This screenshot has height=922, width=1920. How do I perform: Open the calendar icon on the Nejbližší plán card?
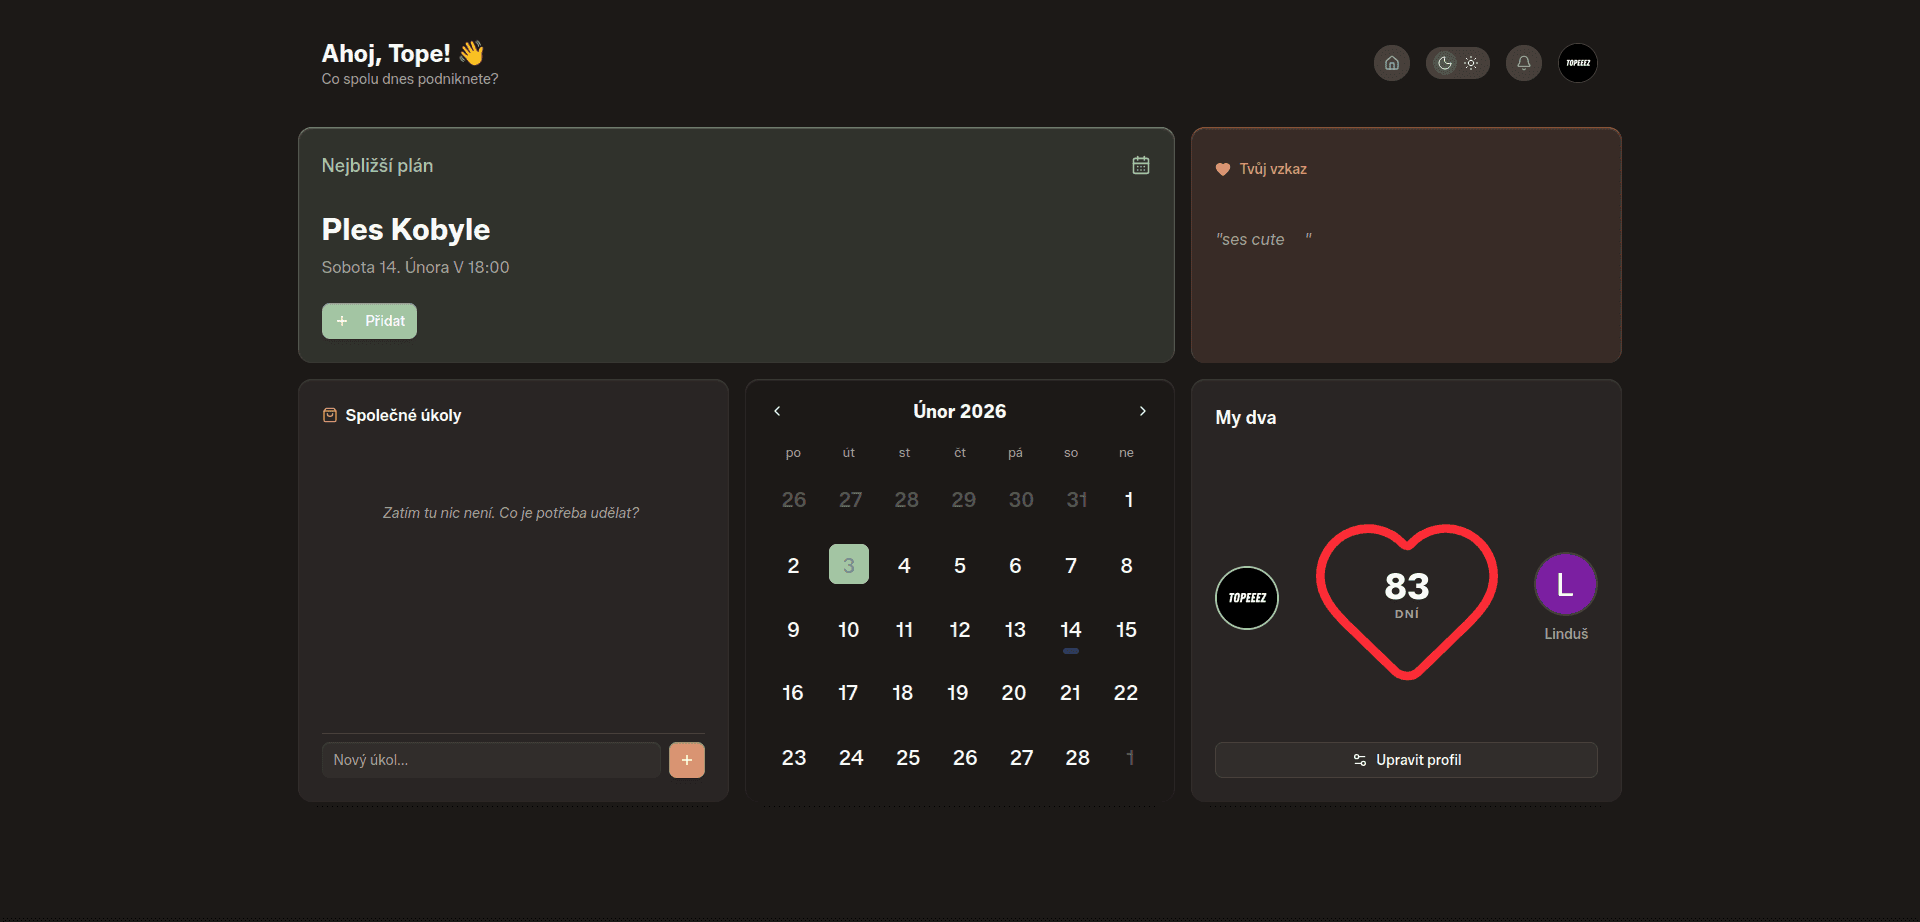tap(1141, 165)
